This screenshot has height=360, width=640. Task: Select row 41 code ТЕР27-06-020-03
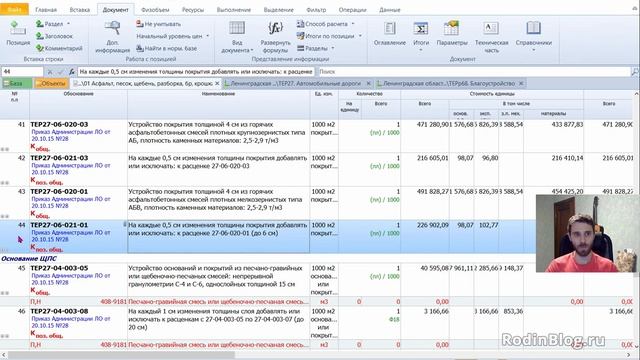coord(59,124)
